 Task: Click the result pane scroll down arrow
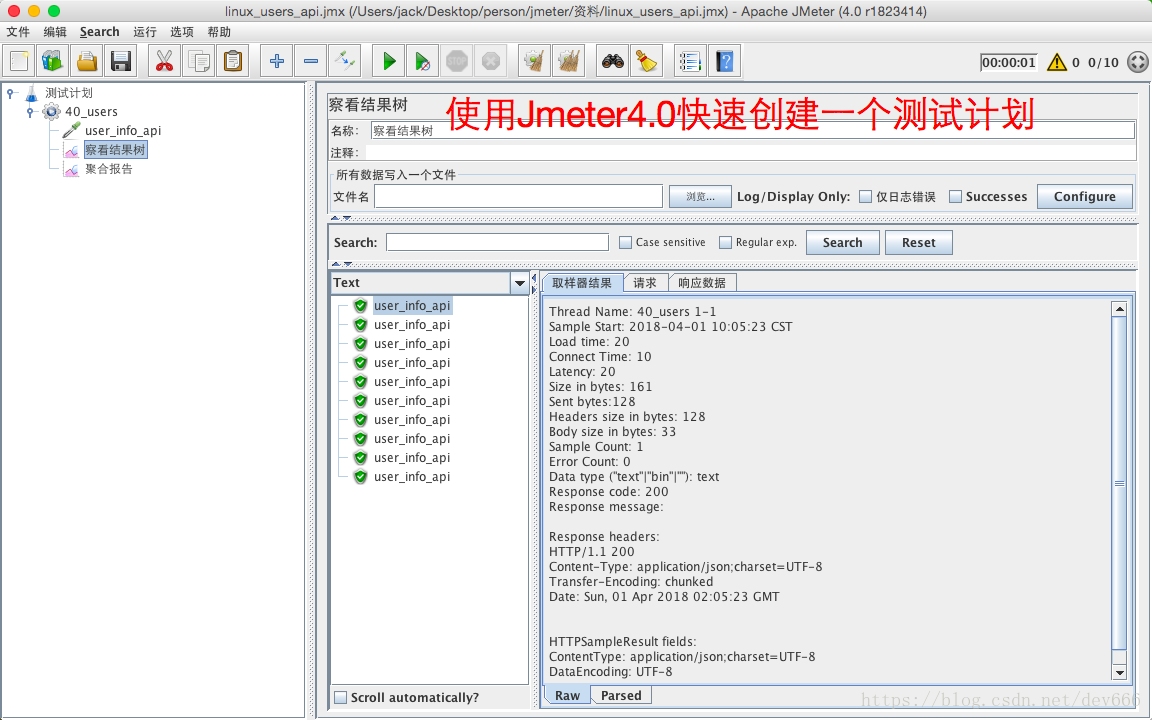pos(1120,672)
